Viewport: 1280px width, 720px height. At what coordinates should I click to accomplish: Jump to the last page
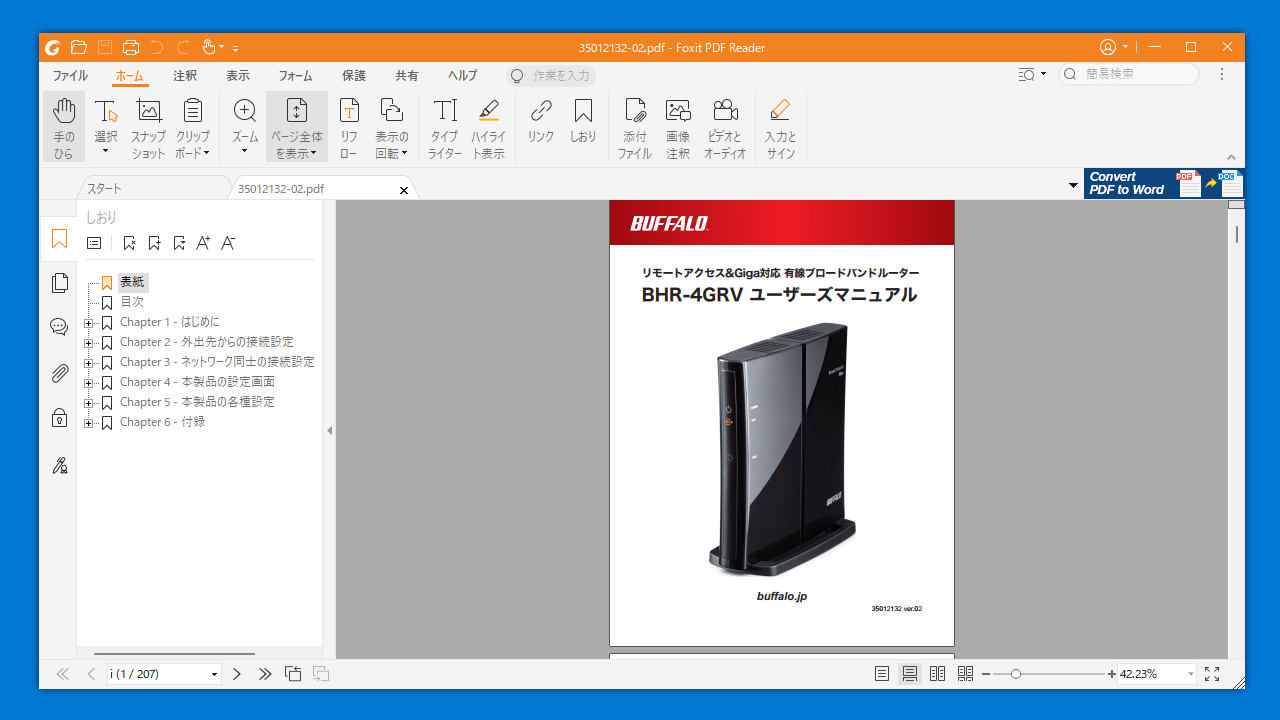(265, 674)
